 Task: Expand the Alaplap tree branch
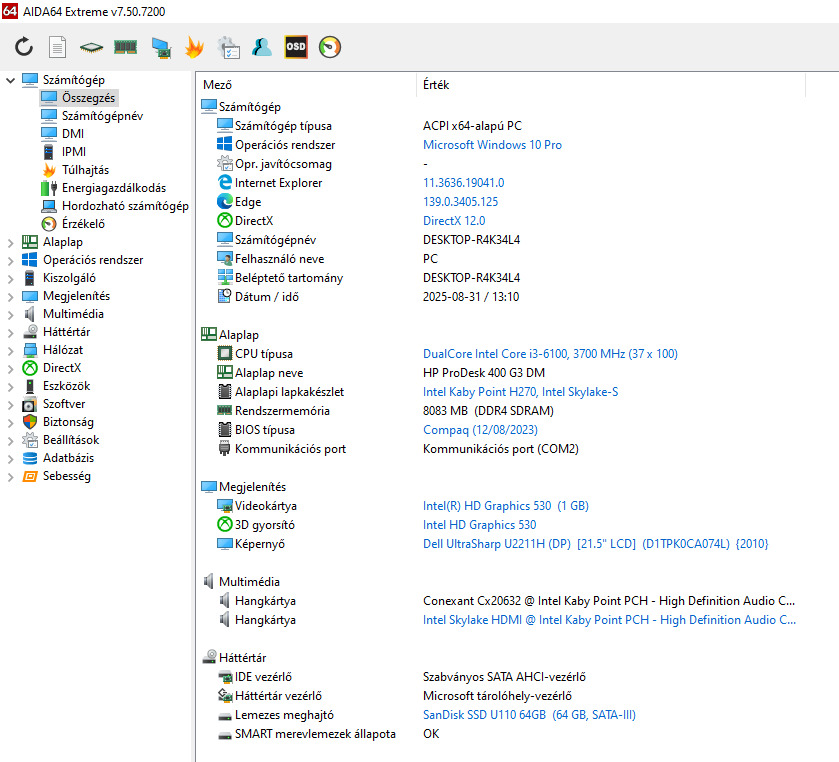tap(10, 242)
